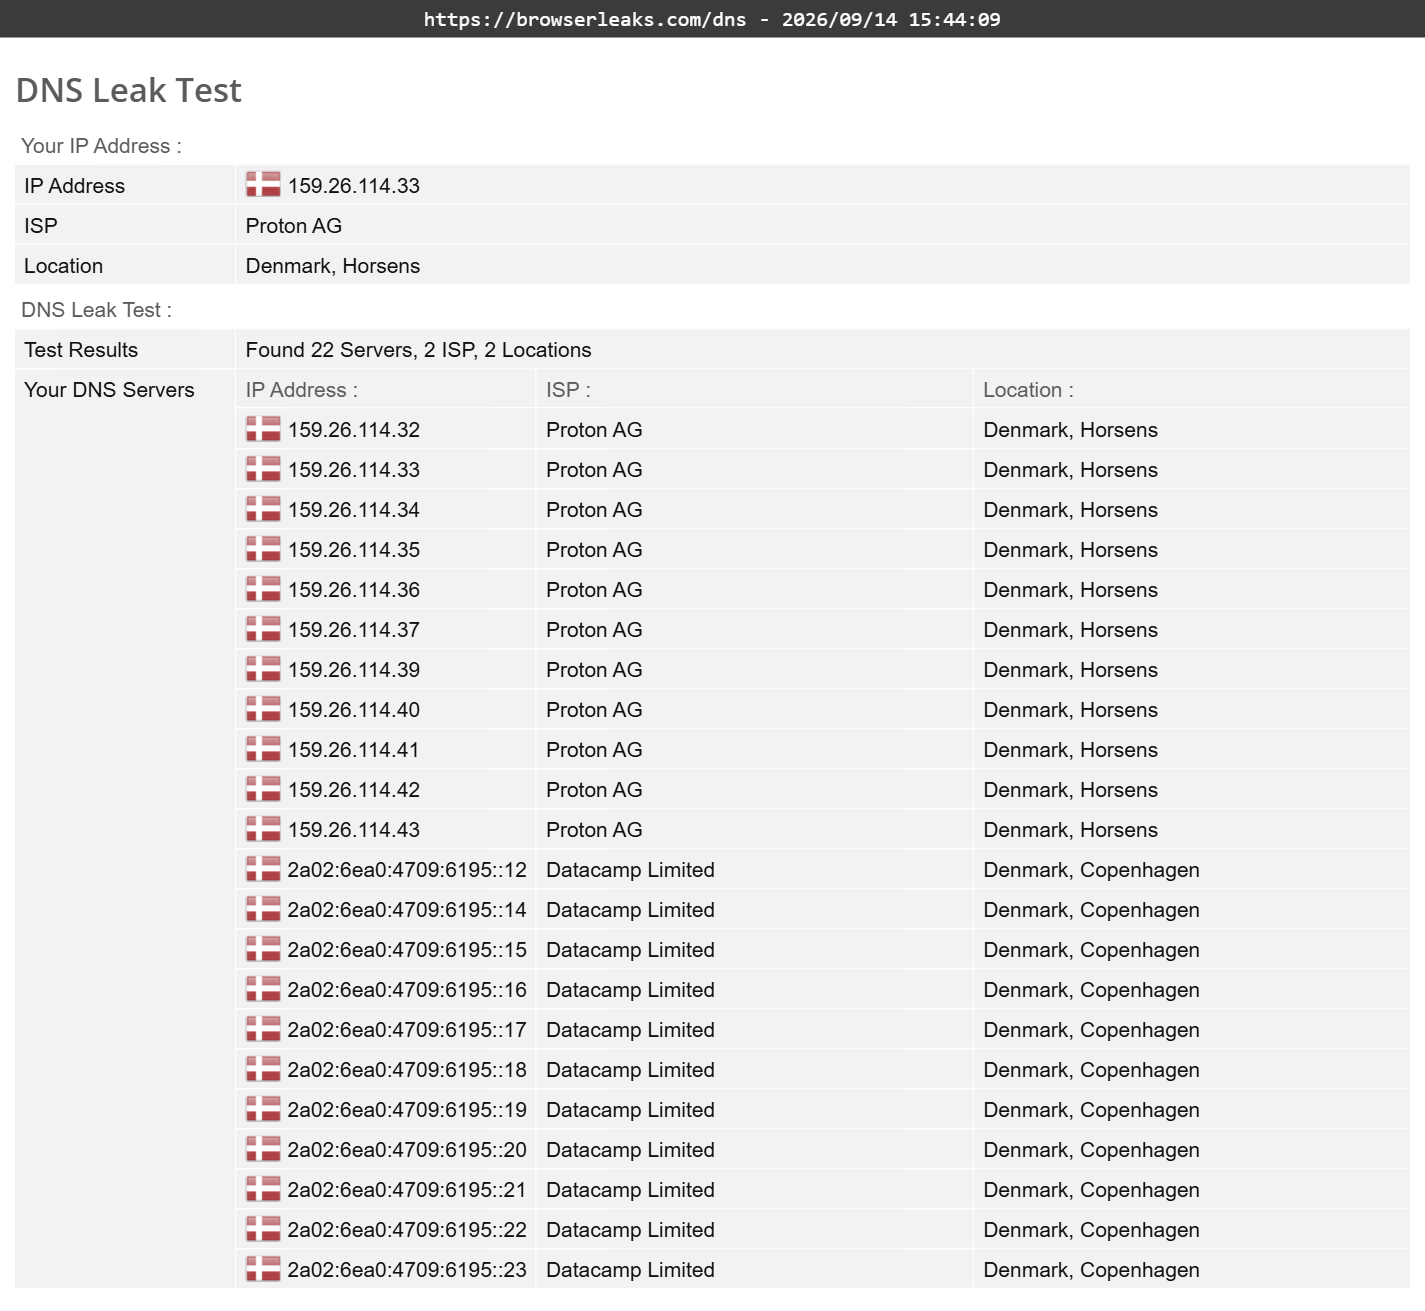The image size is (1425, 1311).
Task: Click the flag icon next to 159.26.114.42
Action: (x=263, y=788)
